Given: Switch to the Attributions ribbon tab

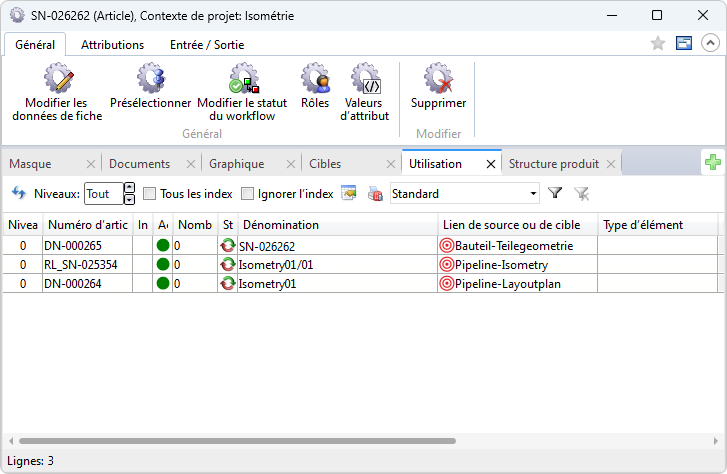Looking at the screenshot, I should tap(113, 45).
